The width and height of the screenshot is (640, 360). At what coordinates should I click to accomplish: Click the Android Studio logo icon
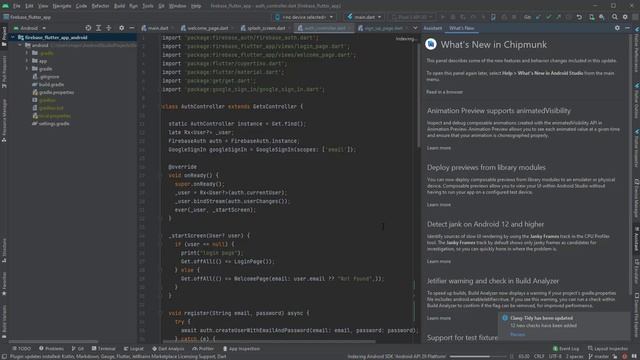click(x=5, y=6)
